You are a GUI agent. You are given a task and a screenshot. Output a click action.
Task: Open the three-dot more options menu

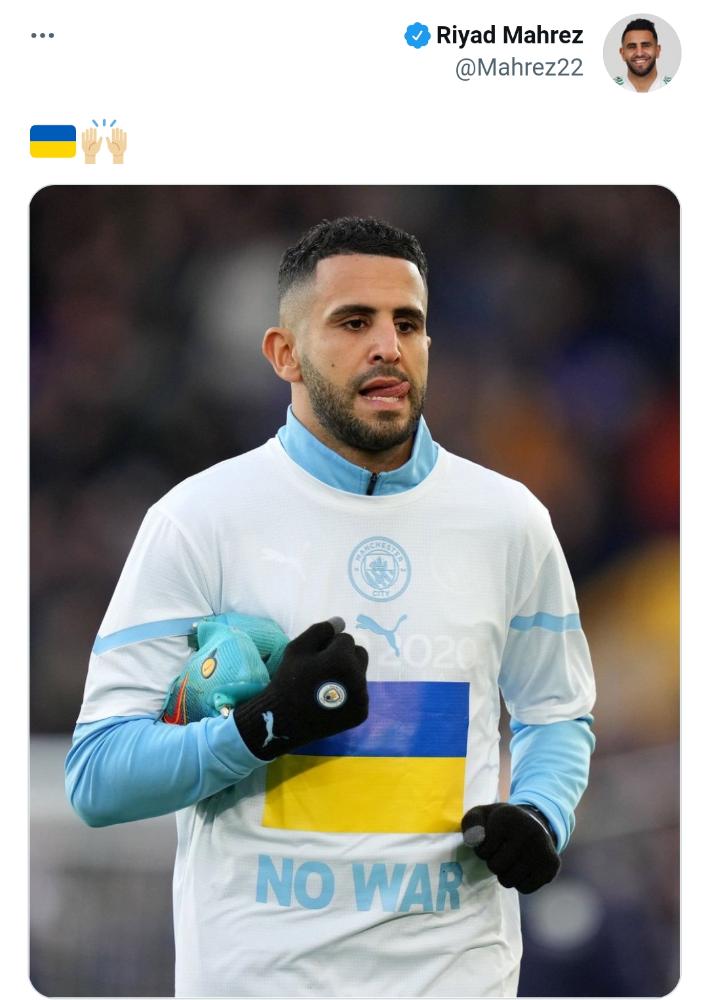point(43,35)
